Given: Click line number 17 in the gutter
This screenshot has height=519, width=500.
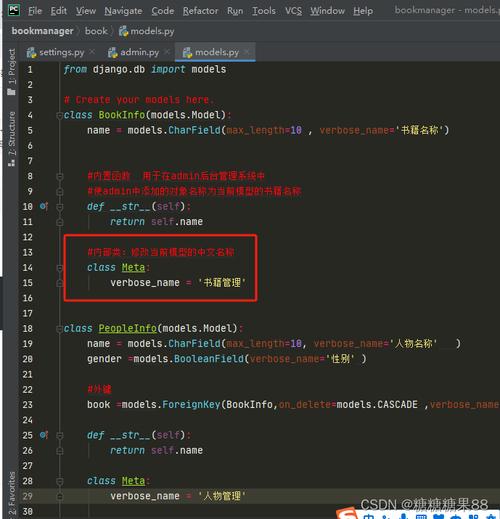Looking at the screenshot, I should pos(28,313).
